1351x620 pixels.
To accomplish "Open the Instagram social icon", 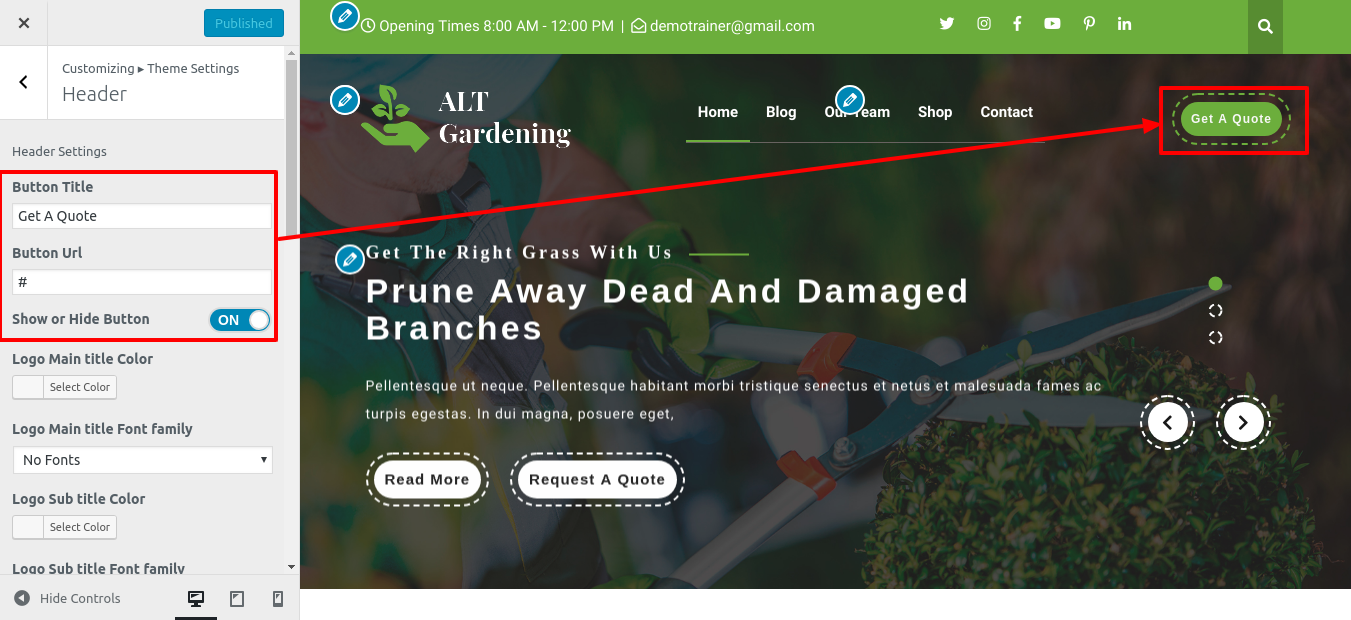I will point(984,24).
